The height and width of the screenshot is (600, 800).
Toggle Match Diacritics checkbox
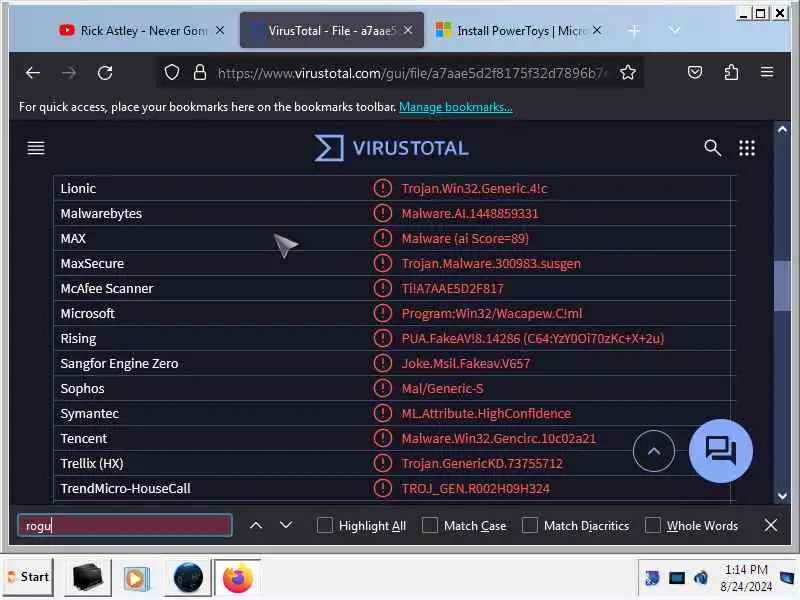tap(530, 525)
